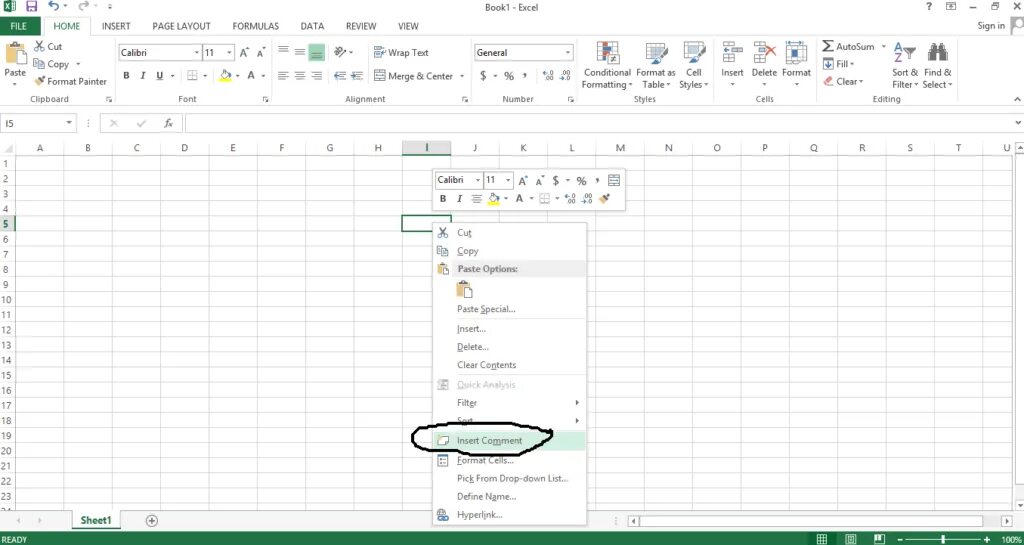
Task: Toggle Bold in the ribbon Font group
Action: point(126,76)
